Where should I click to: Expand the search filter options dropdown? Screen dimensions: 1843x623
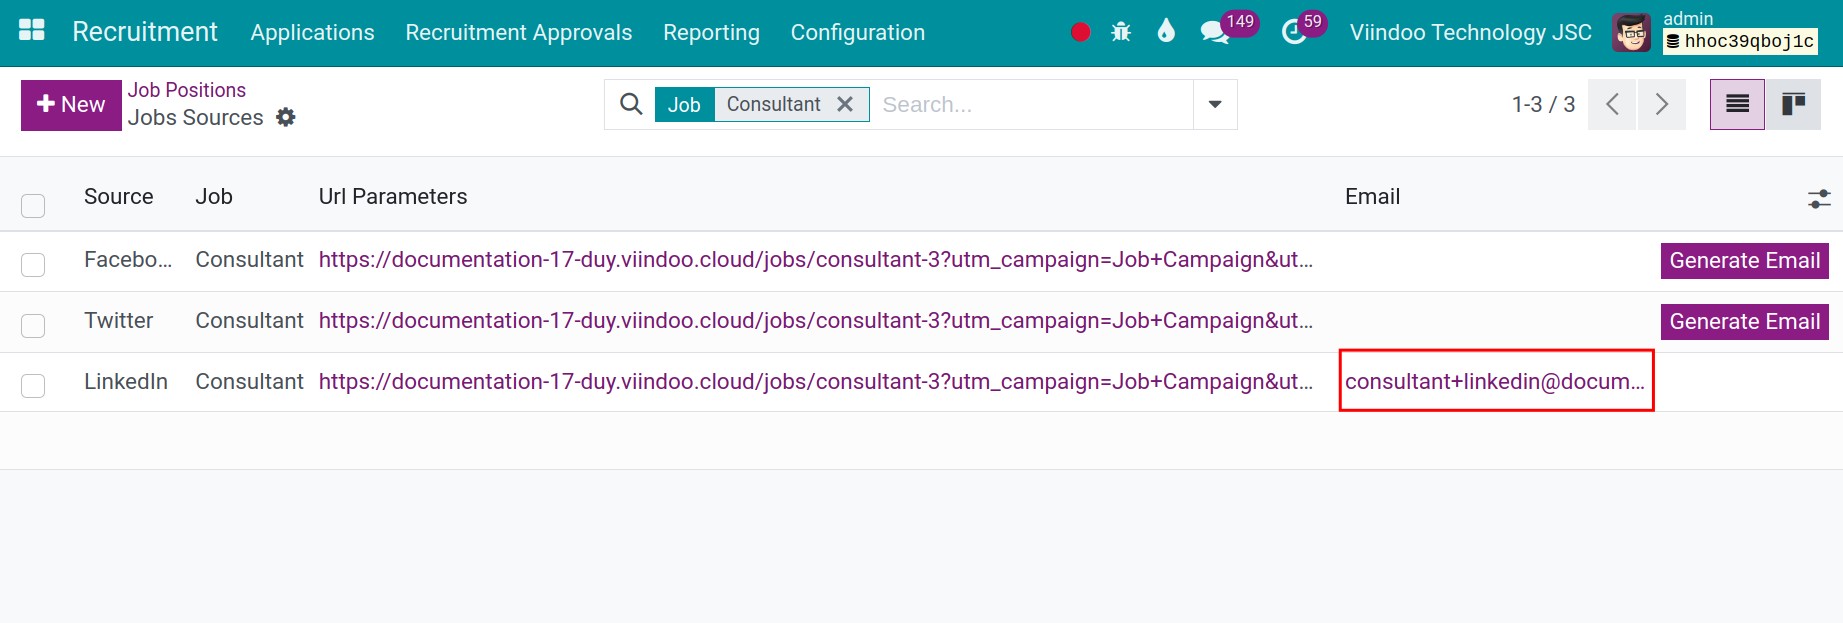click(x=1215, y=104)
